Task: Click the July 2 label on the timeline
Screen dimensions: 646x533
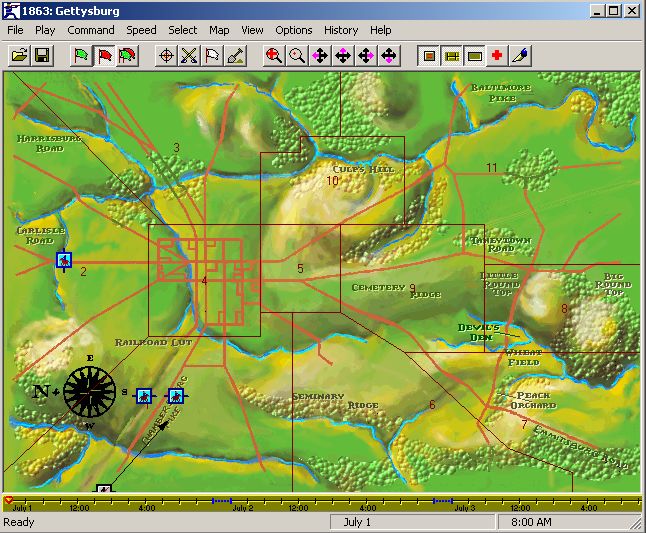Action: tap(243, 508)
